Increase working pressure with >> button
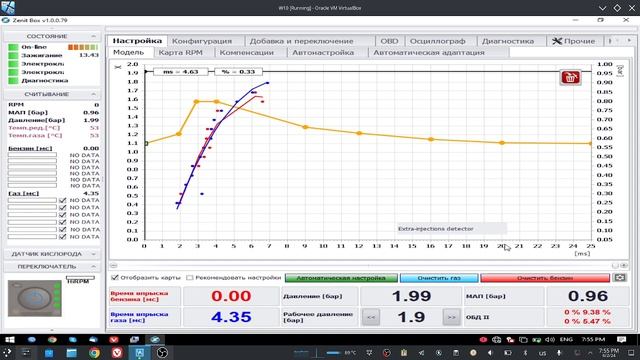 pos(451,317)
